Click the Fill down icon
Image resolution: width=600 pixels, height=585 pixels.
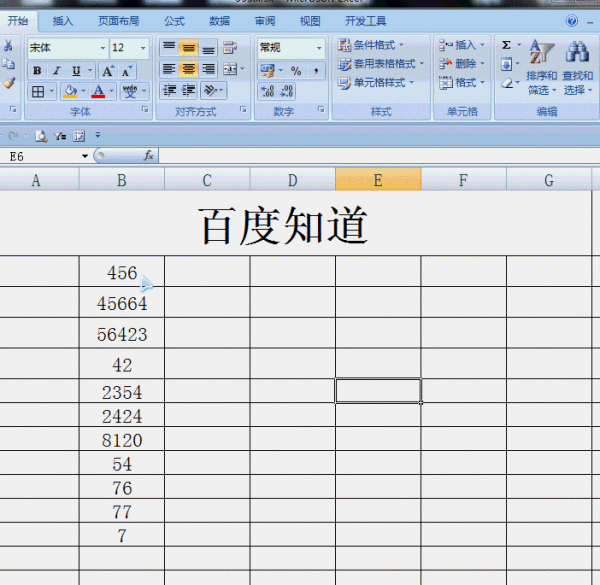(x=506, y=64)
